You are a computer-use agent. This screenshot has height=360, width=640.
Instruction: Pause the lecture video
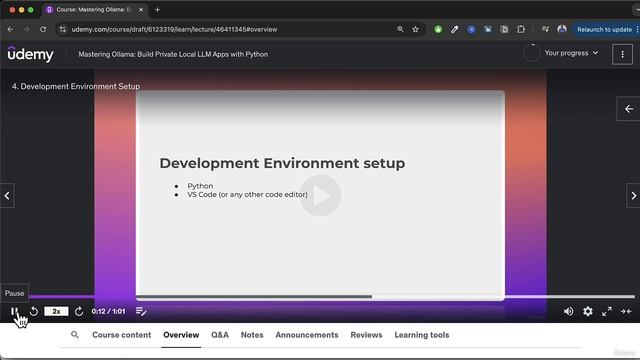[14, 311]
